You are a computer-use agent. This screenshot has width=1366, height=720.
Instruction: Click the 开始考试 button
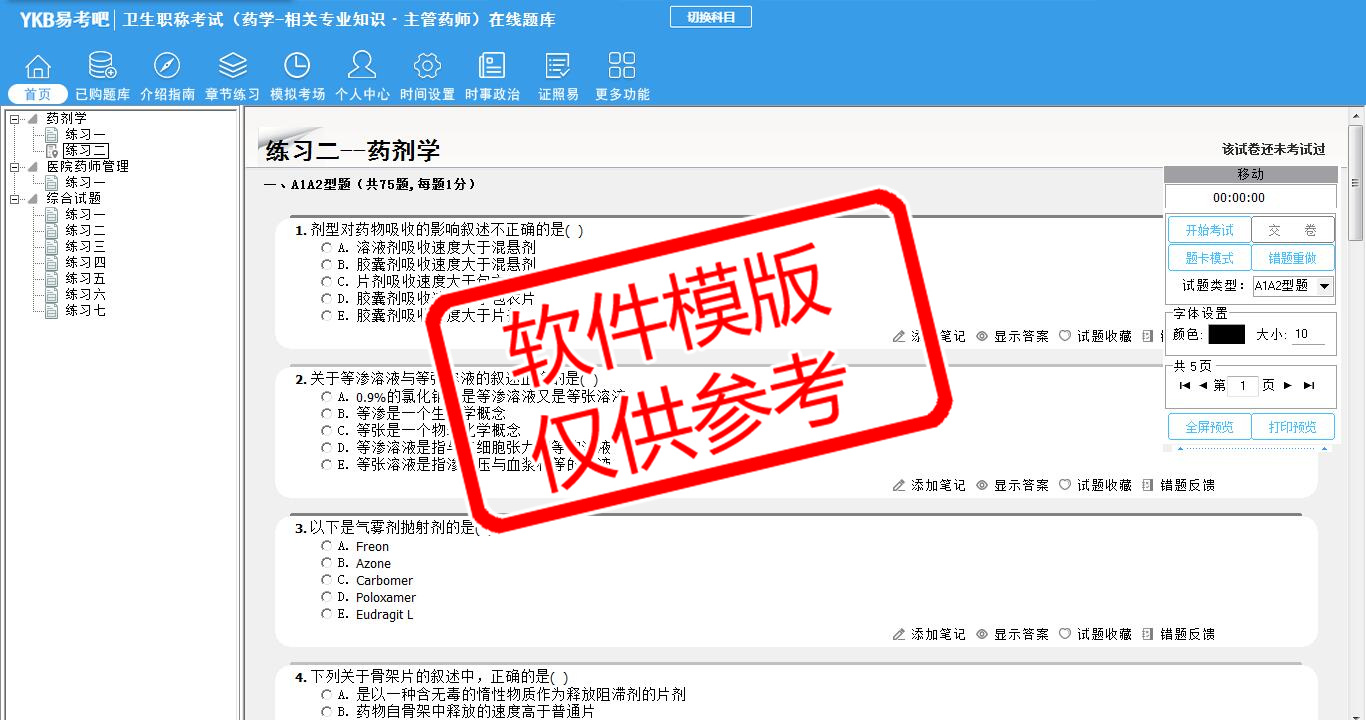coord(1209,230)
